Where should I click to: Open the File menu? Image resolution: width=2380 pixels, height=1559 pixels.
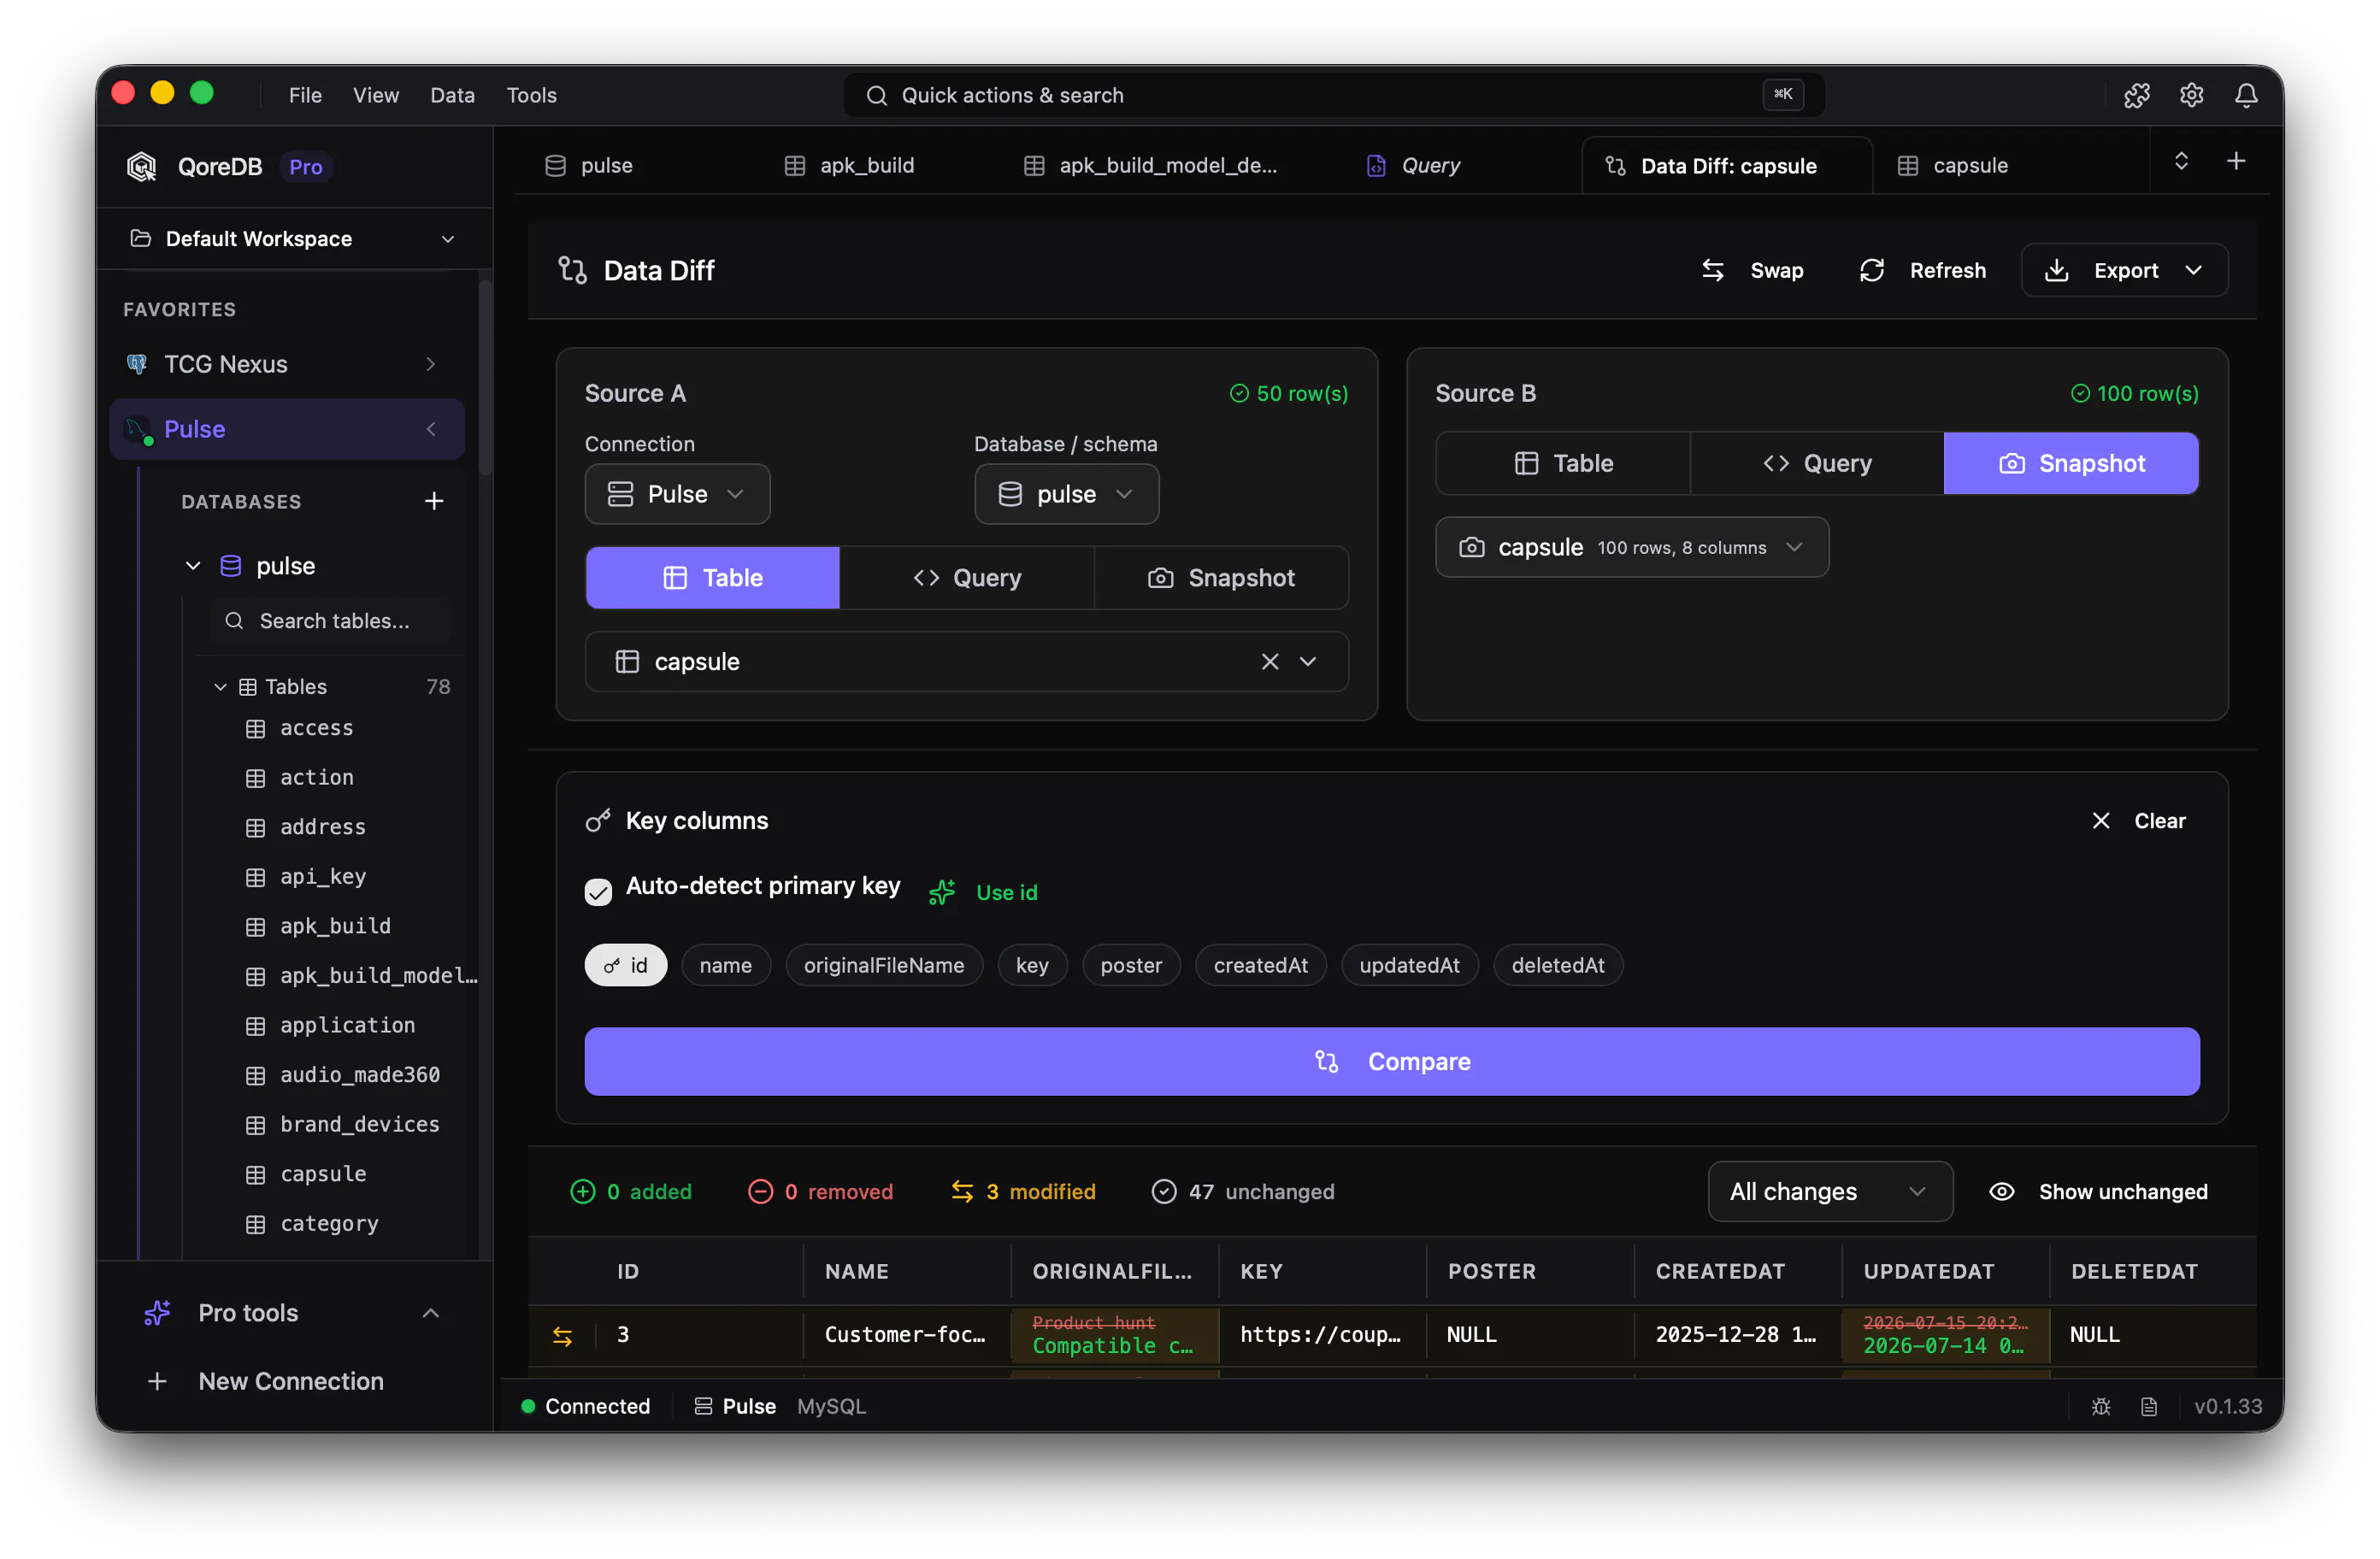305,95
